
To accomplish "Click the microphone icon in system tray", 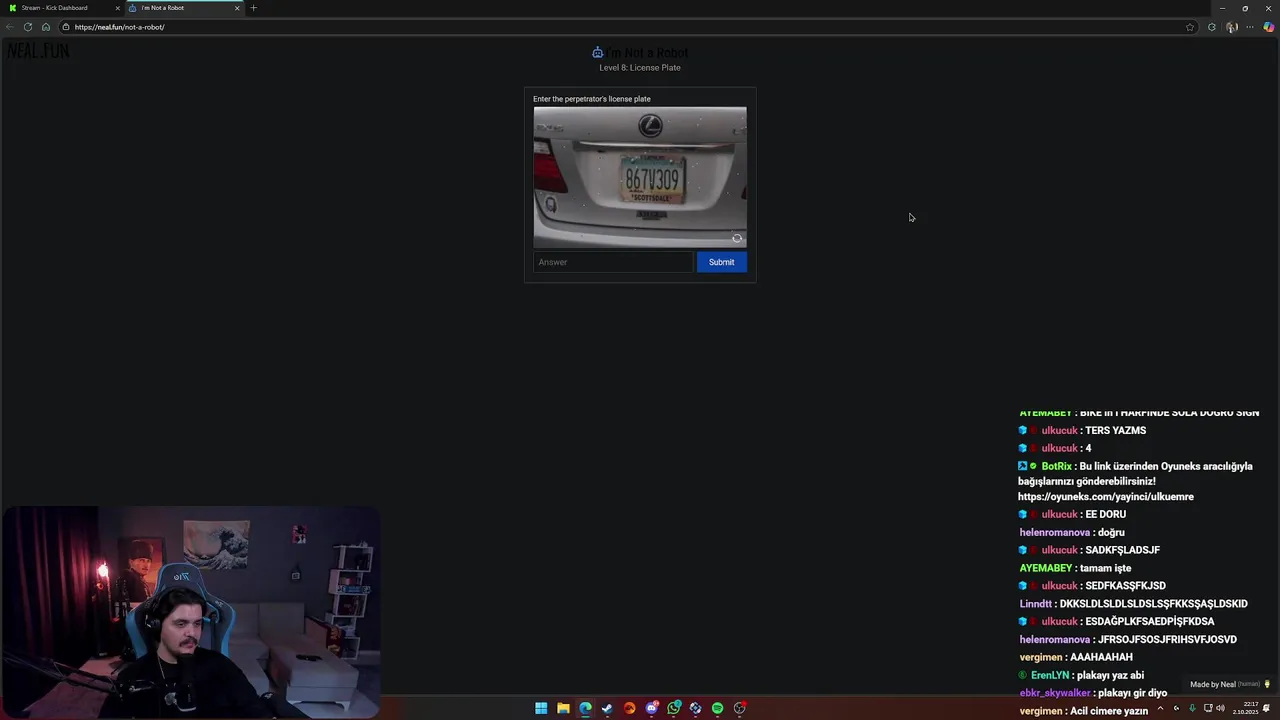I will (x=1192, y=708).
